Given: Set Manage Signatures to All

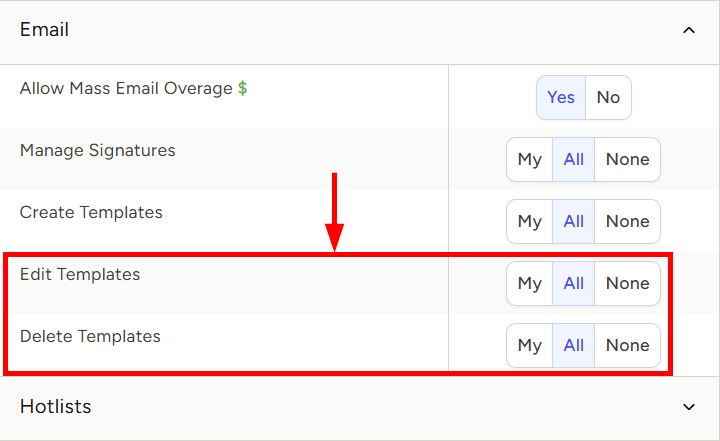Looking at the screenshot, I should pos(574,159).
